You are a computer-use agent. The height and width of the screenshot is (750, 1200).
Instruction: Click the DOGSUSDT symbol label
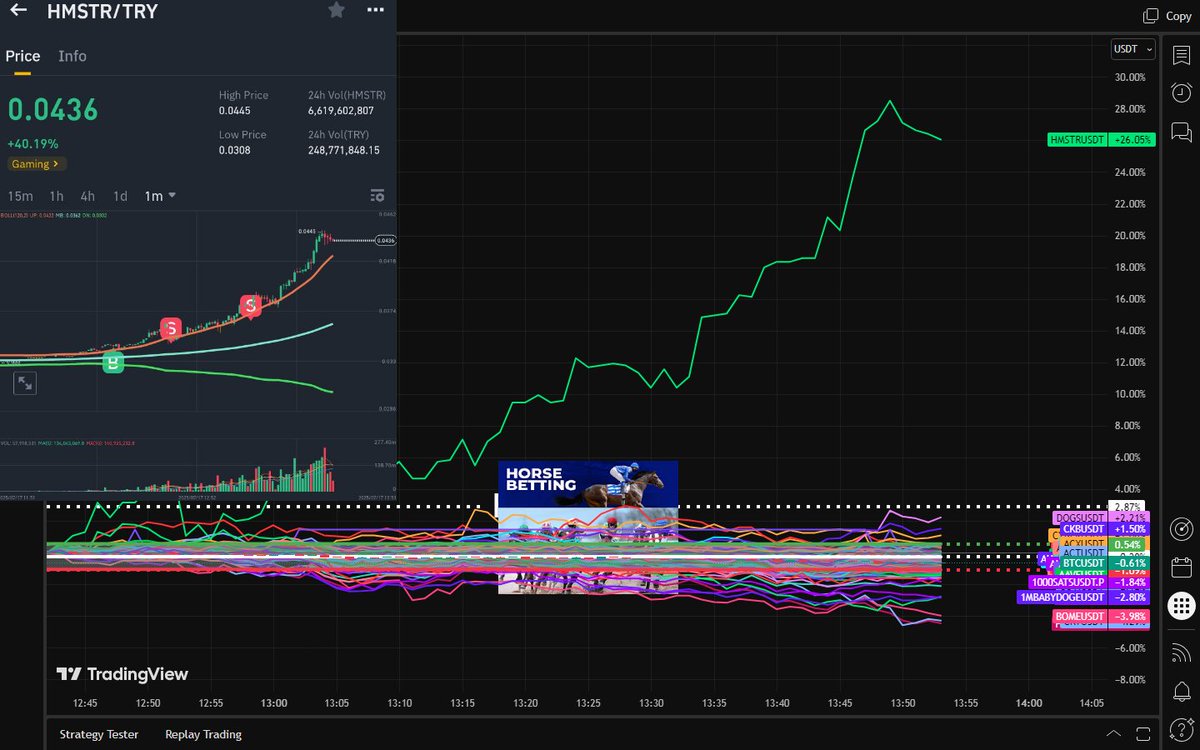pyautogui.click(x=1082, y=518)
